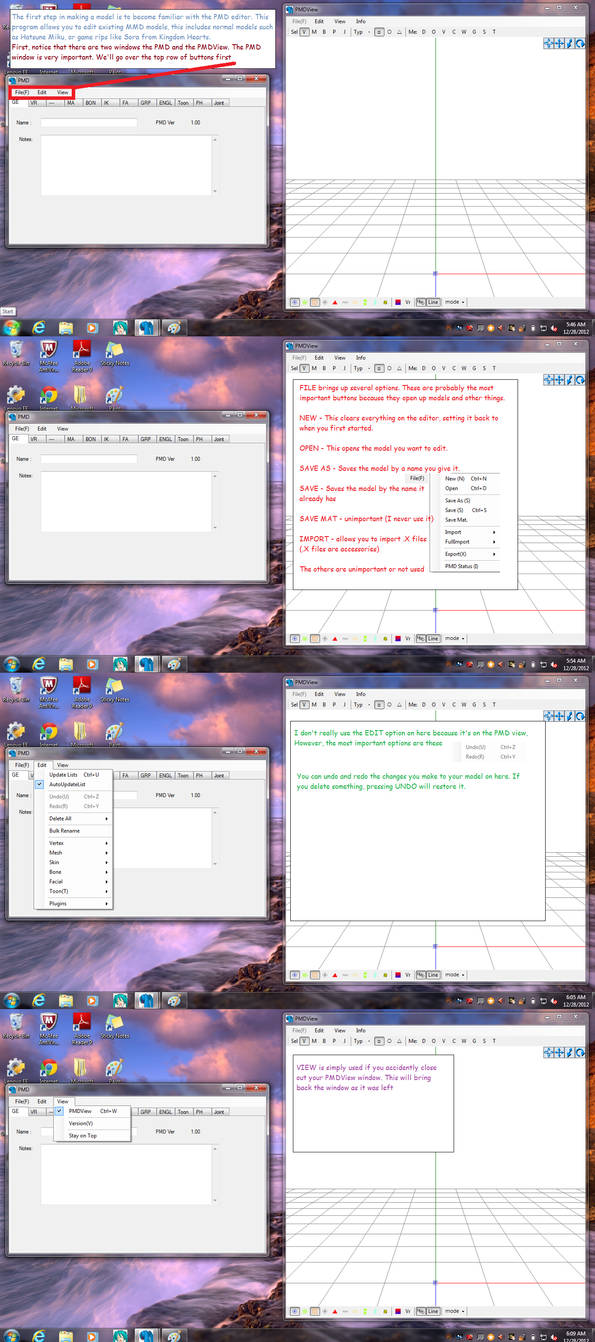Click the Name field in PMD, 5:46 AM screenshot
Image resolution: width=595 pixels, height=1342 pixels.
pos(89,123)
